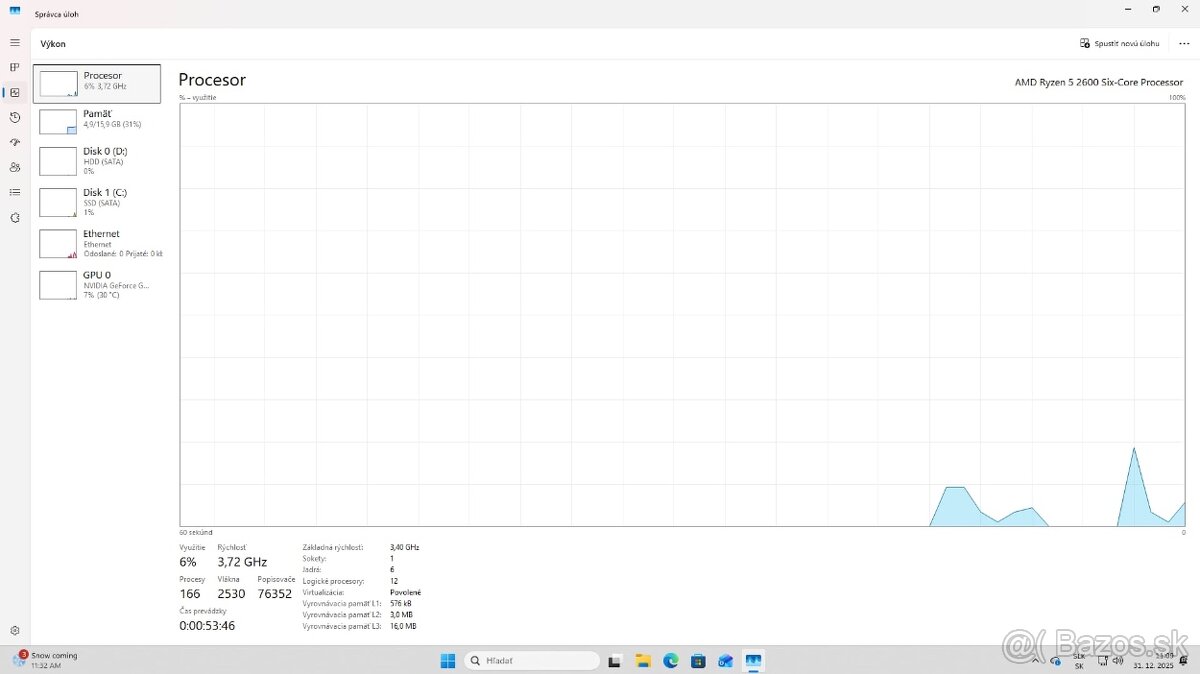
Task: Open Task Manager settings gear
Action: click(15, 631)
